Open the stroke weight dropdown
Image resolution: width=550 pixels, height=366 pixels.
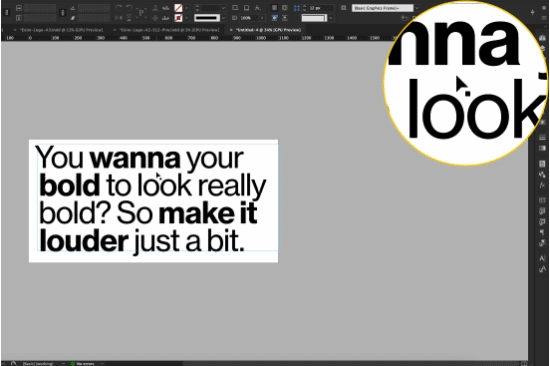pos(223,8)
